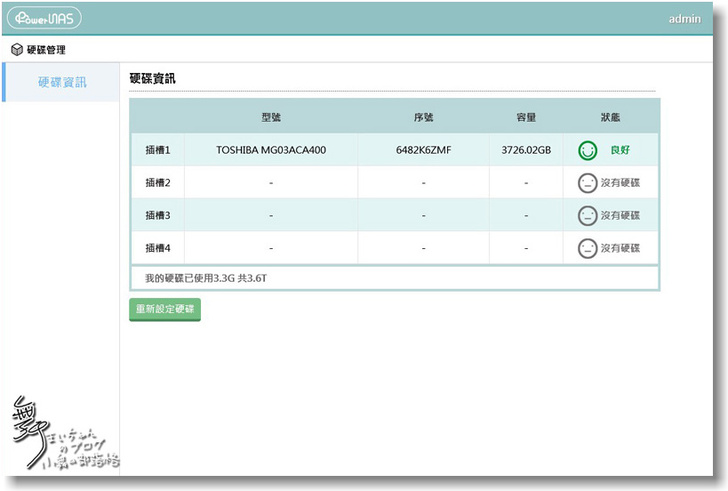
Task: Click the no-disk face icon for slot 3
Action: pyautogui.click(x=587, y=215)
